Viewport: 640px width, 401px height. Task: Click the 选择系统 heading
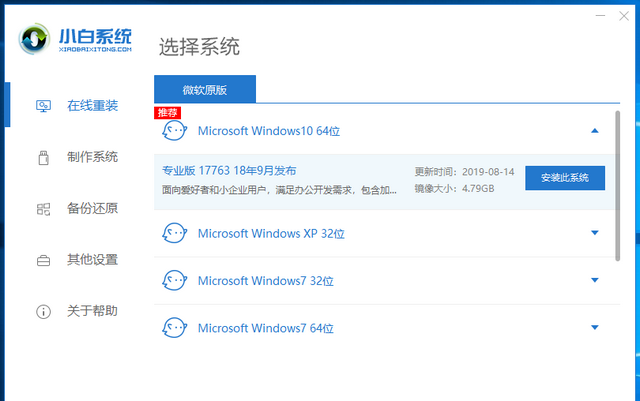199,47
